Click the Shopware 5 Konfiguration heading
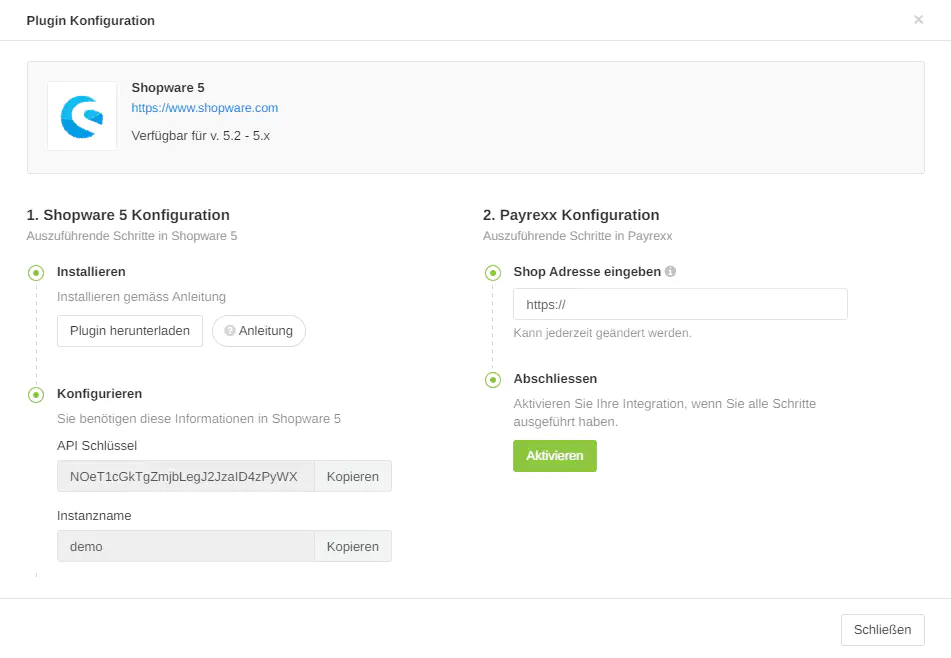951x658 pixels. click(x=128, y=215)
